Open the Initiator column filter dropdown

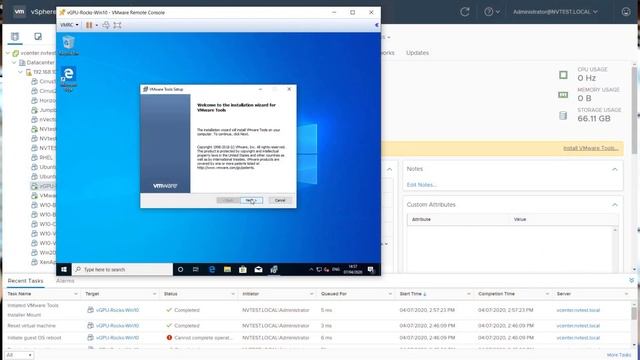coord(311,294)
